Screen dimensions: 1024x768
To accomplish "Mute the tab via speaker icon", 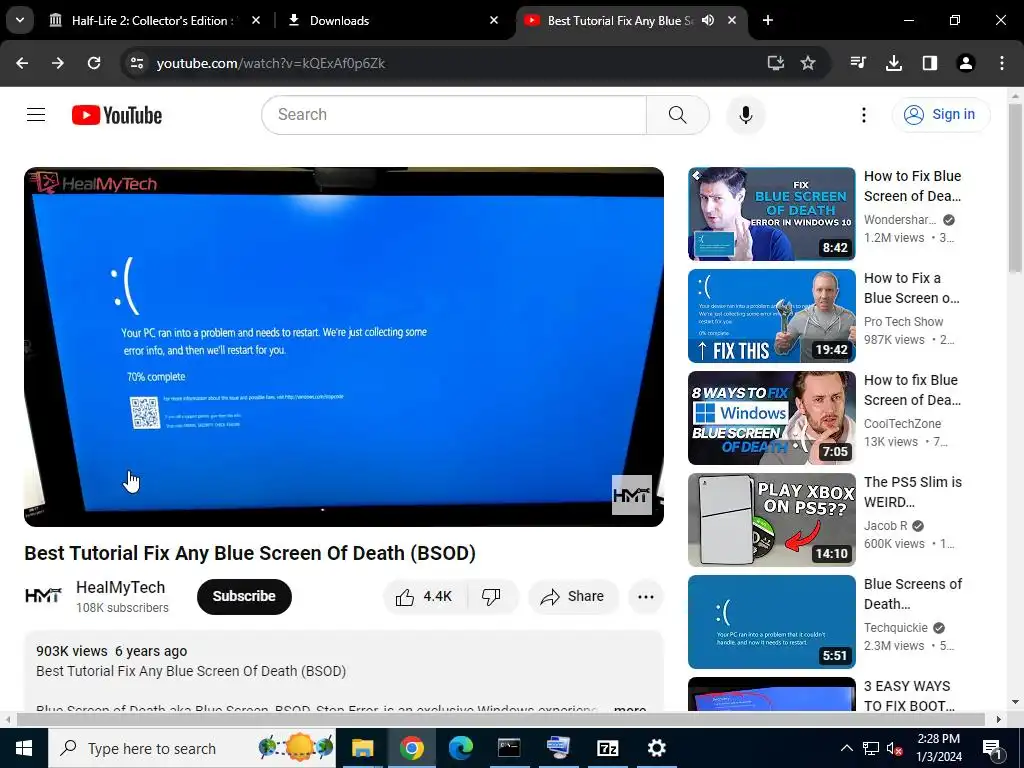I will [708, 20].
